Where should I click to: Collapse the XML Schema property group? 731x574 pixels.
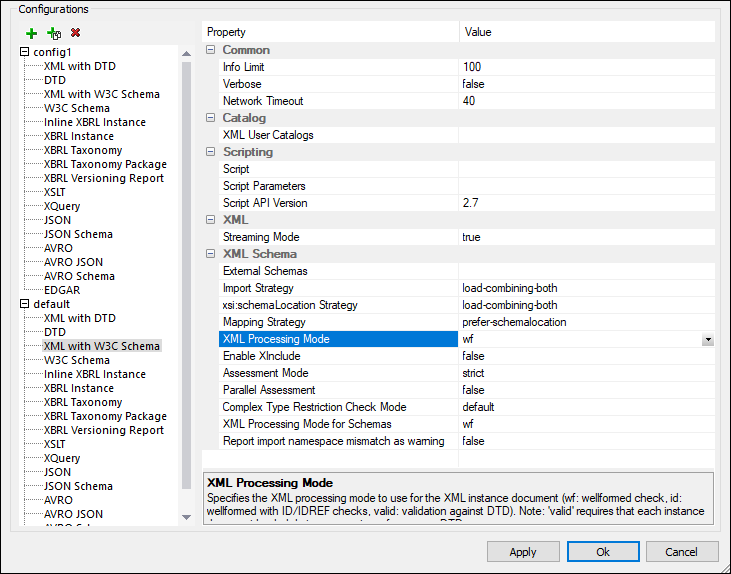(x=211, y=254)
